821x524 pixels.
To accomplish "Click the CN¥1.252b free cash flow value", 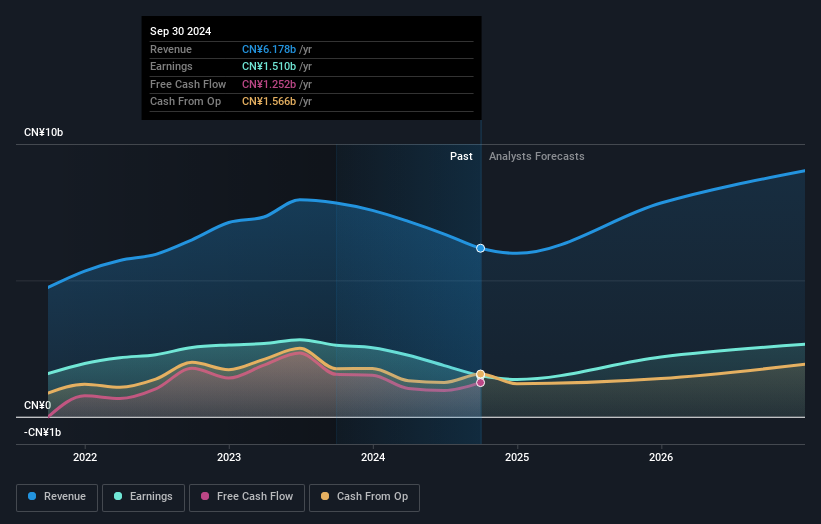I will click(269, 84).
